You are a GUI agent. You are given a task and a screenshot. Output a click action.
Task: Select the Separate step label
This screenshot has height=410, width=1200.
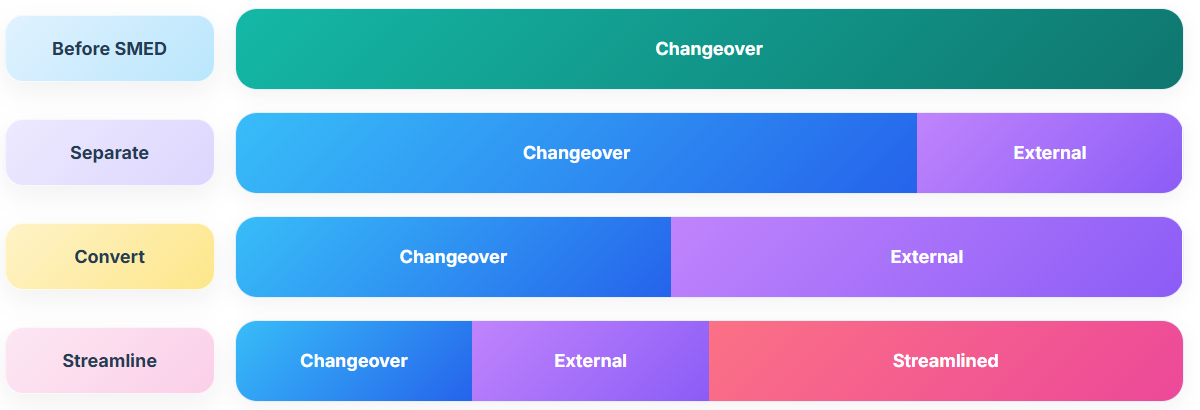point(110,153)
